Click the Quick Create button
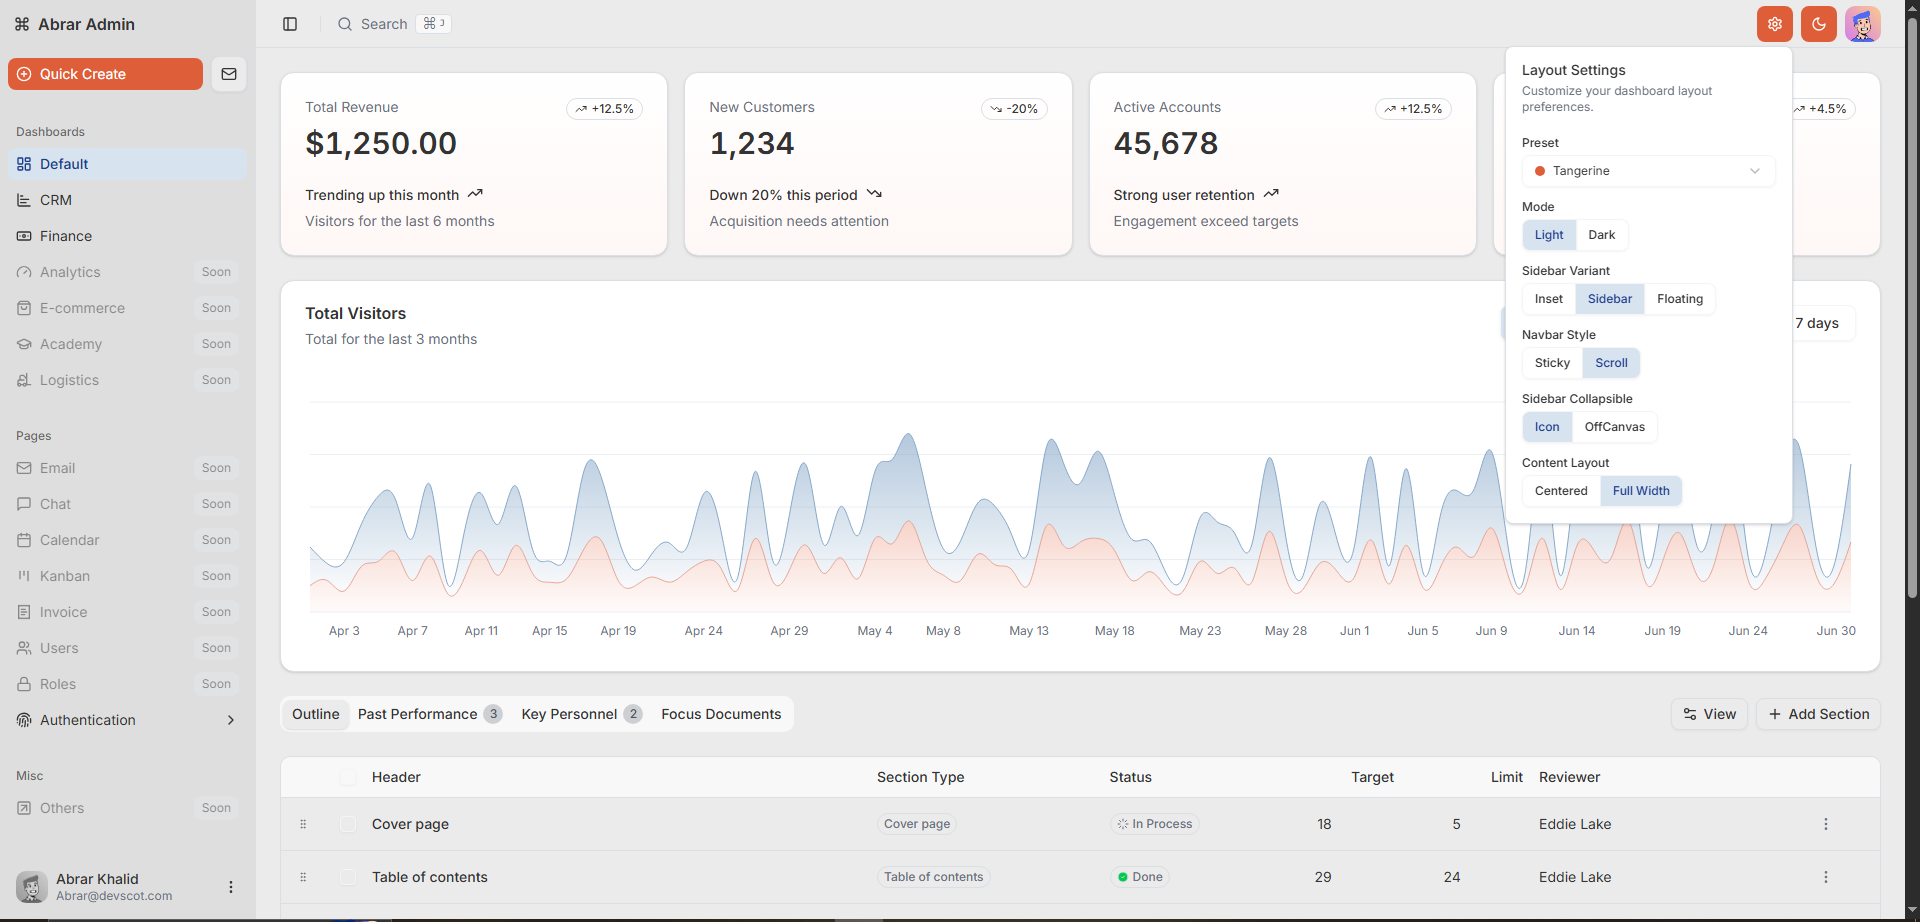 click(105, 74)
